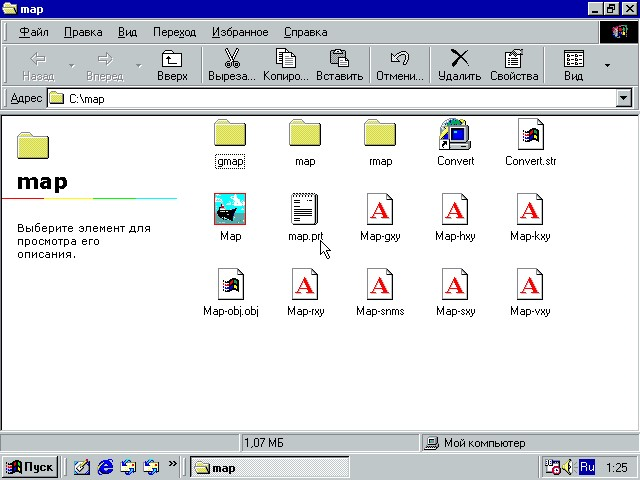Click the map taskbar window button
The height and width of the screenshot is (480, 640).
tap(270, 467)
